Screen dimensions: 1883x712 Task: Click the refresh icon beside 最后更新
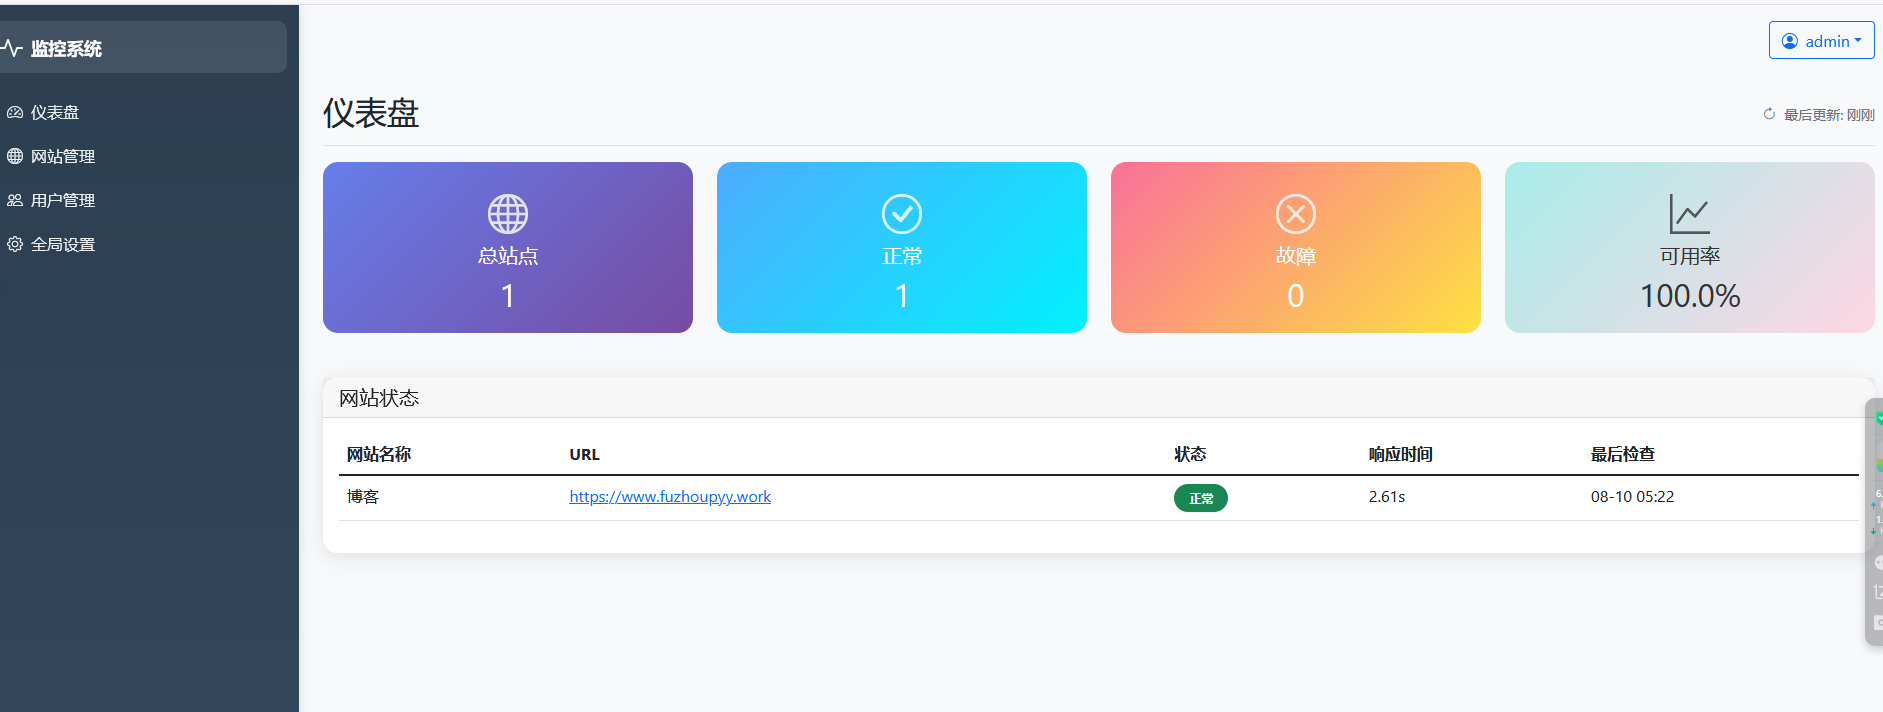1769,114
